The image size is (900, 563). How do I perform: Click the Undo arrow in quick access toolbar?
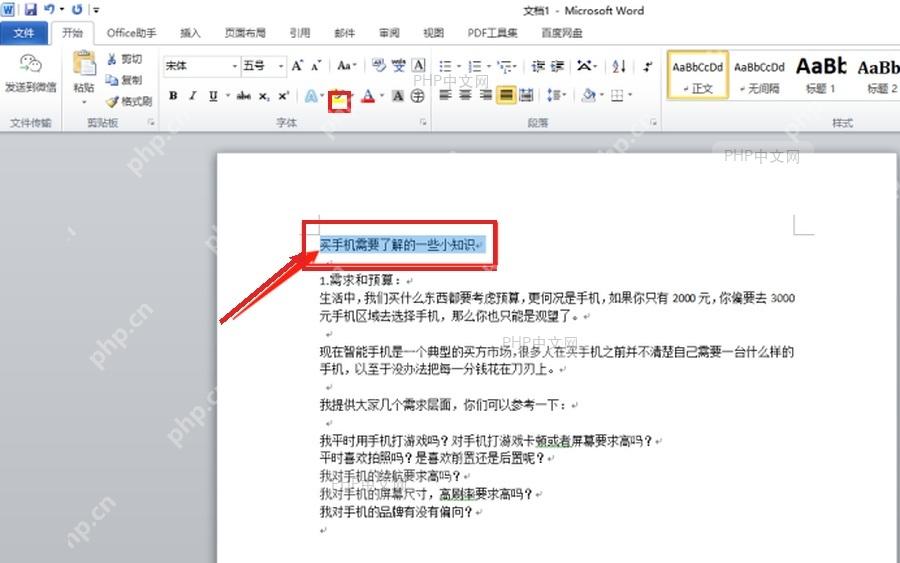pyautogui.click(x=49, y=9)
